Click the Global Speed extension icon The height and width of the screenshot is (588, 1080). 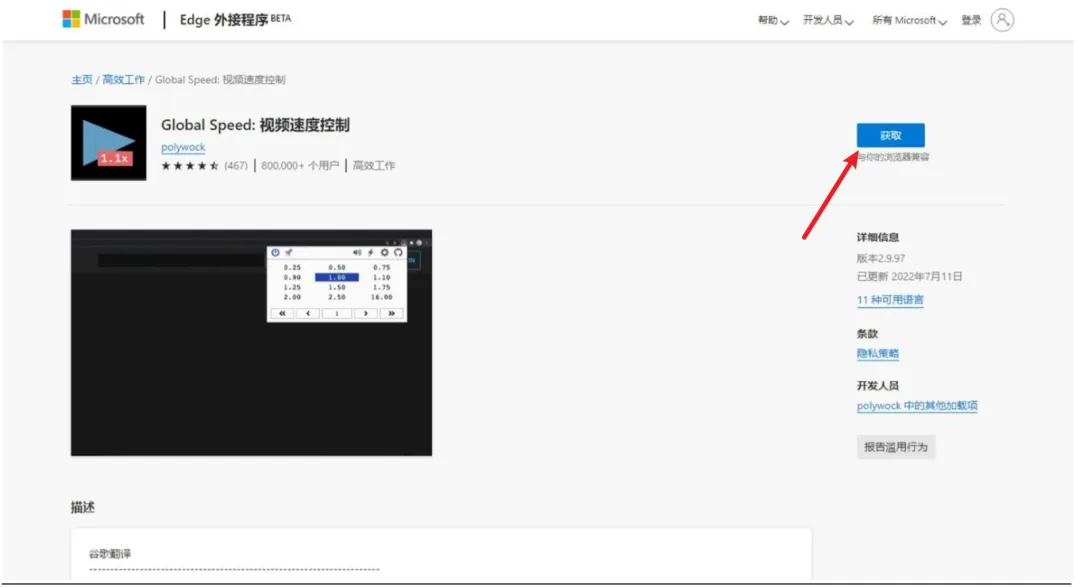point(109,143)
